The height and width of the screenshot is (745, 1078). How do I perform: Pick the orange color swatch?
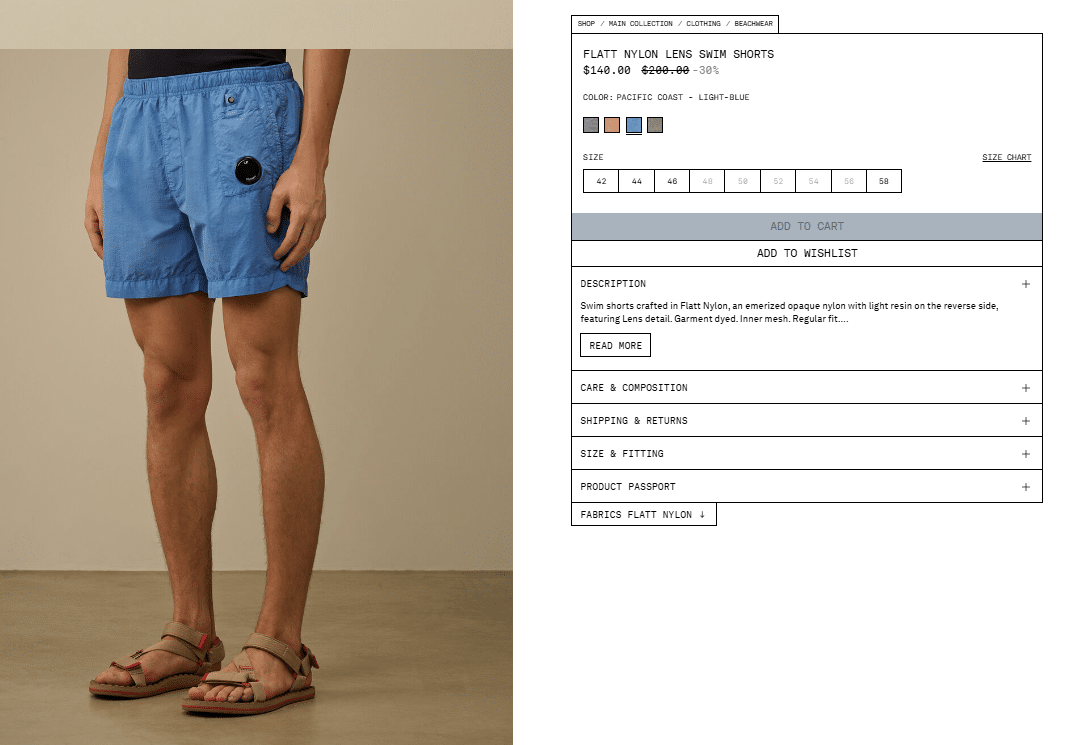612,125
